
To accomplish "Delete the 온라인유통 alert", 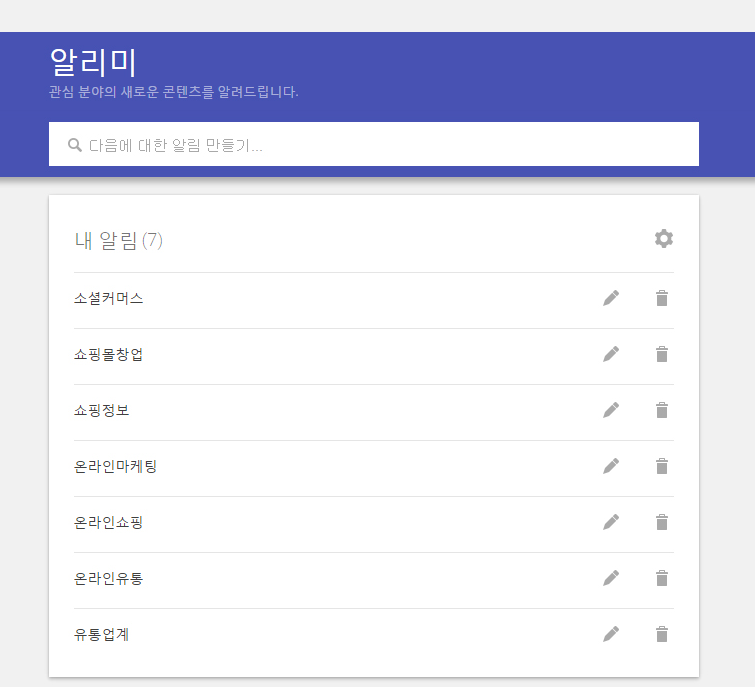I will 661,578.
